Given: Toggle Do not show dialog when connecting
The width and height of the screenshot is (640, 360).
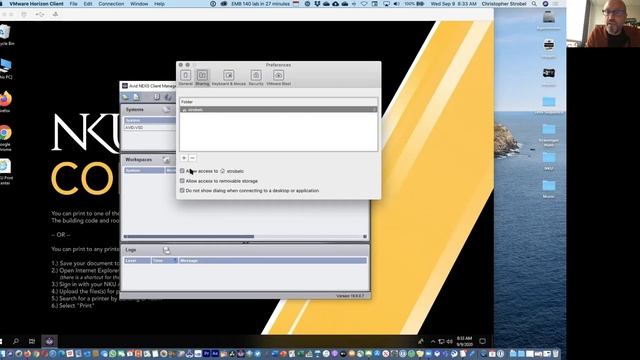Looking at the screenshot, I should (x=182, y=191).
